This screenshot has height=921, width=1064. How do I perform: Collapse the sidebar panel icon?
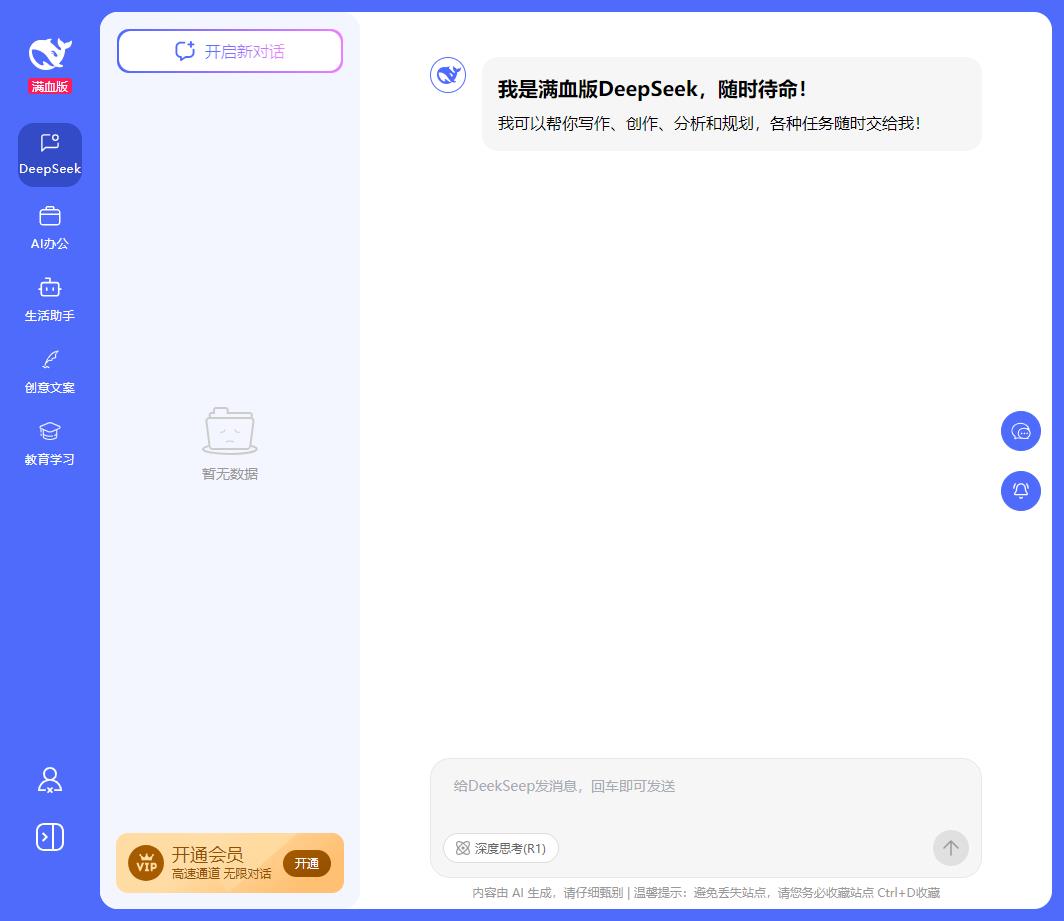click(50, 837)
